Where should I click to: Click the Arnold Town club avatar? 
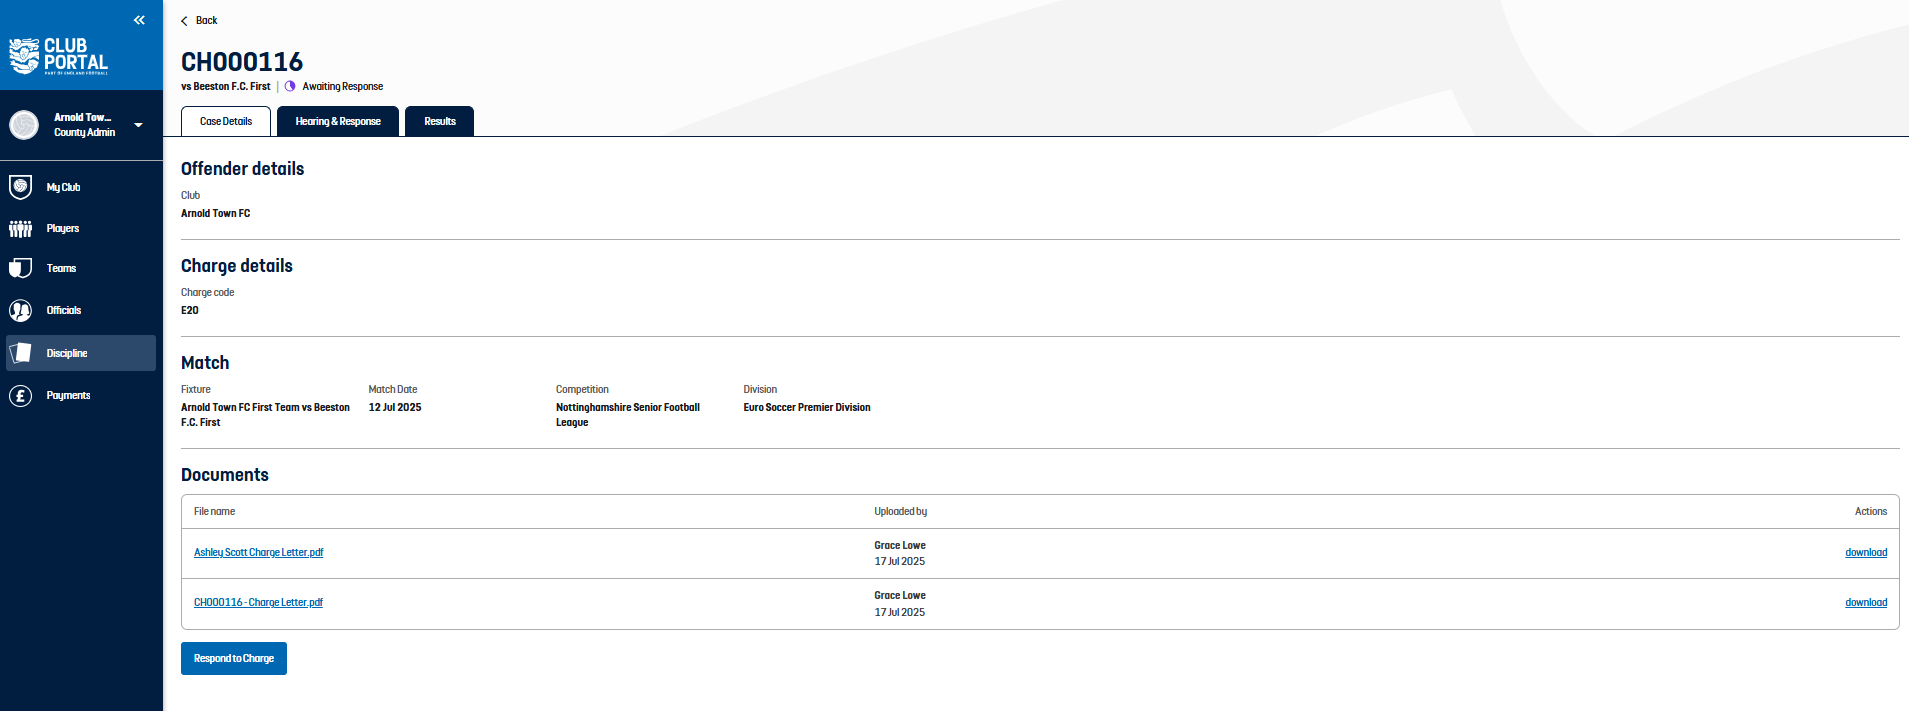(x=24, y=125)
